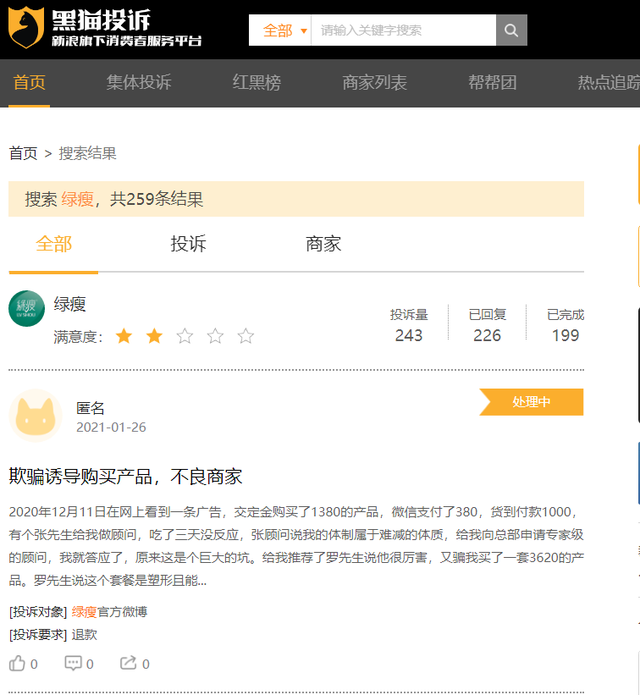This screenshot has height=695, width=640.
Task: Click the 处理中 status badge
Action: point(531,402)
